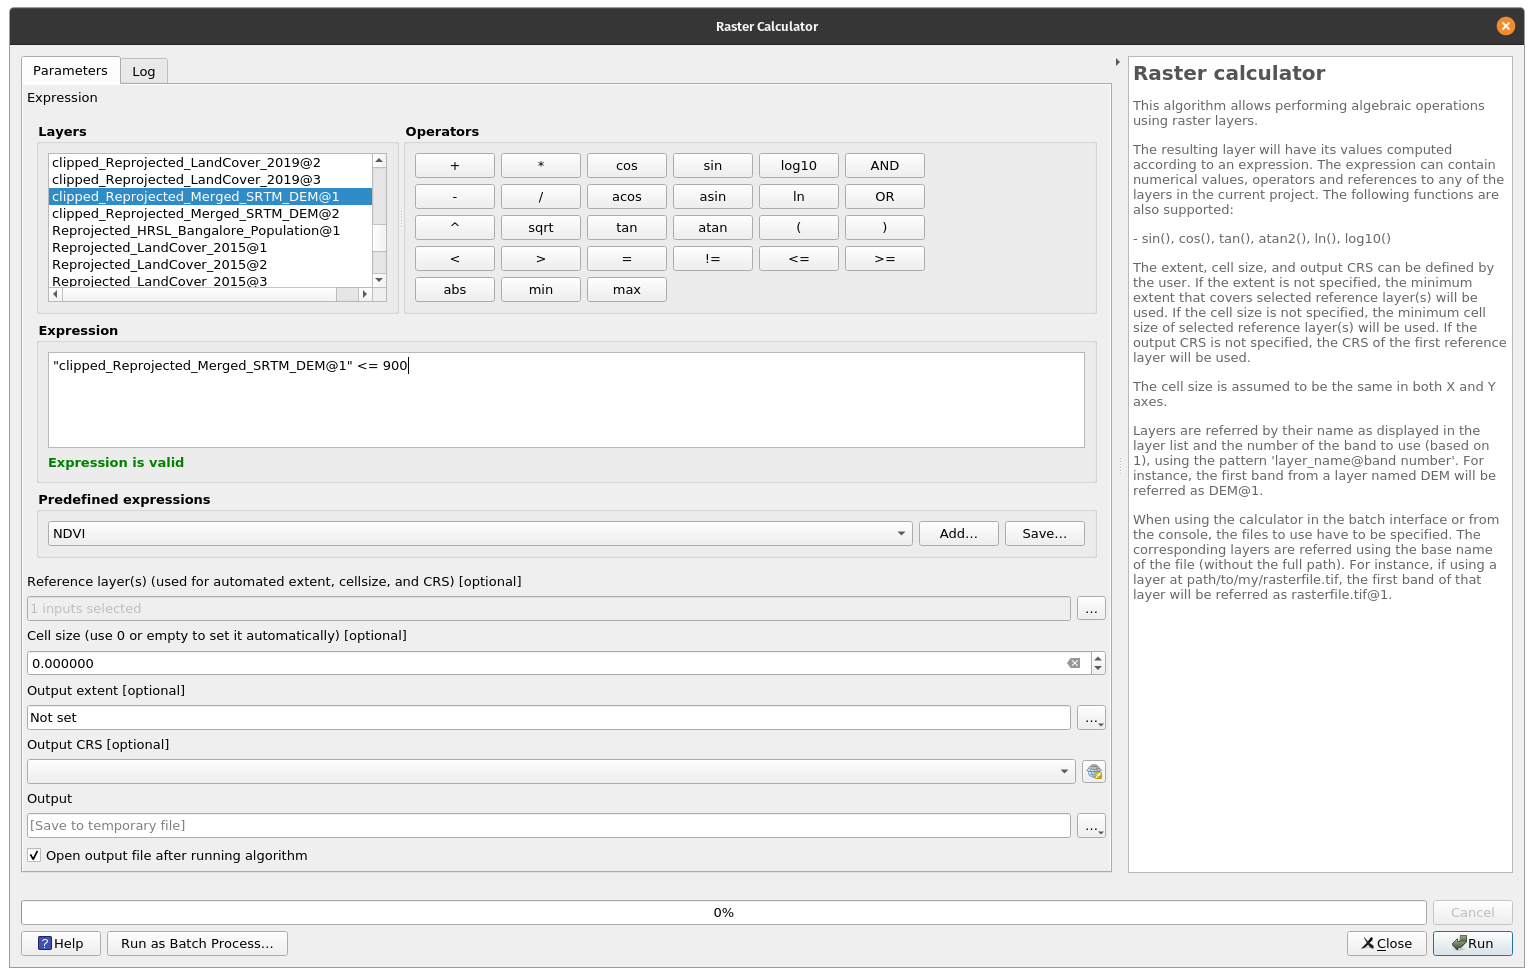Select clipped_Reprojected_Merged_SRTM_DEM@2 layer

coord(210,214)
